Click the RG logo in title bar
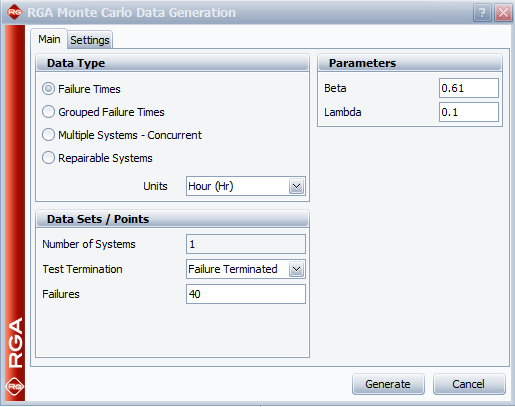Image resolution: width=515 pixels, height=407 pixels. click(x=14, y=12)
